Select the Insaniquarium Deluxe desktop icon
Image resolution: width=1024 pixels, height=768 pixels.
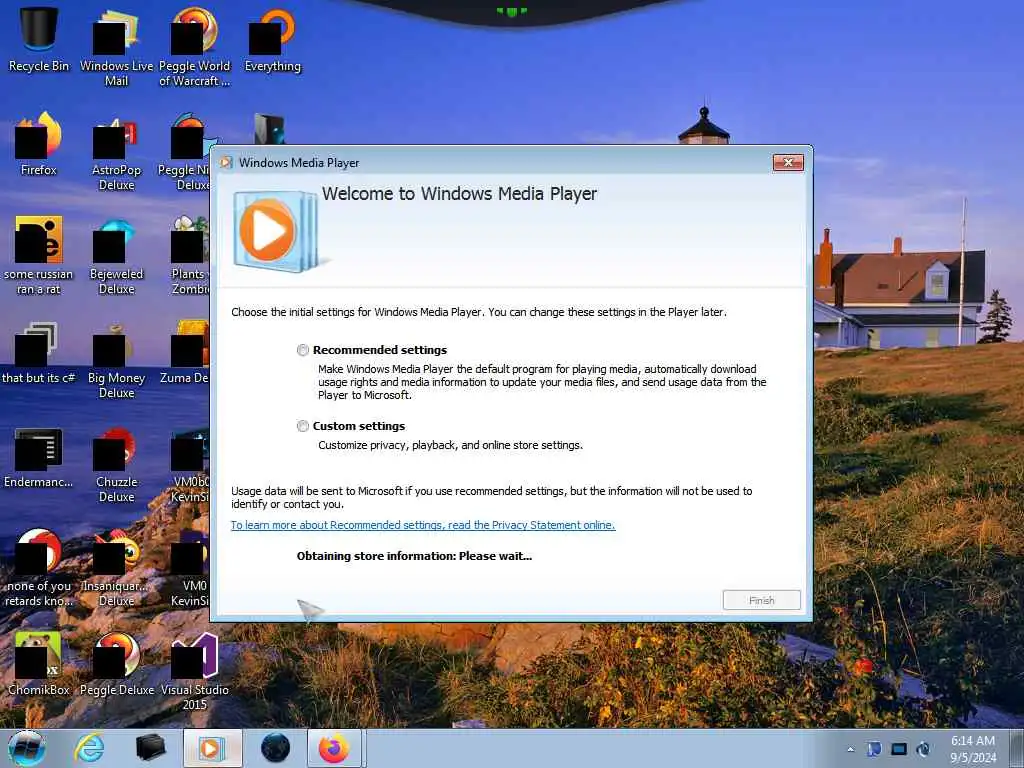(116, 568)
